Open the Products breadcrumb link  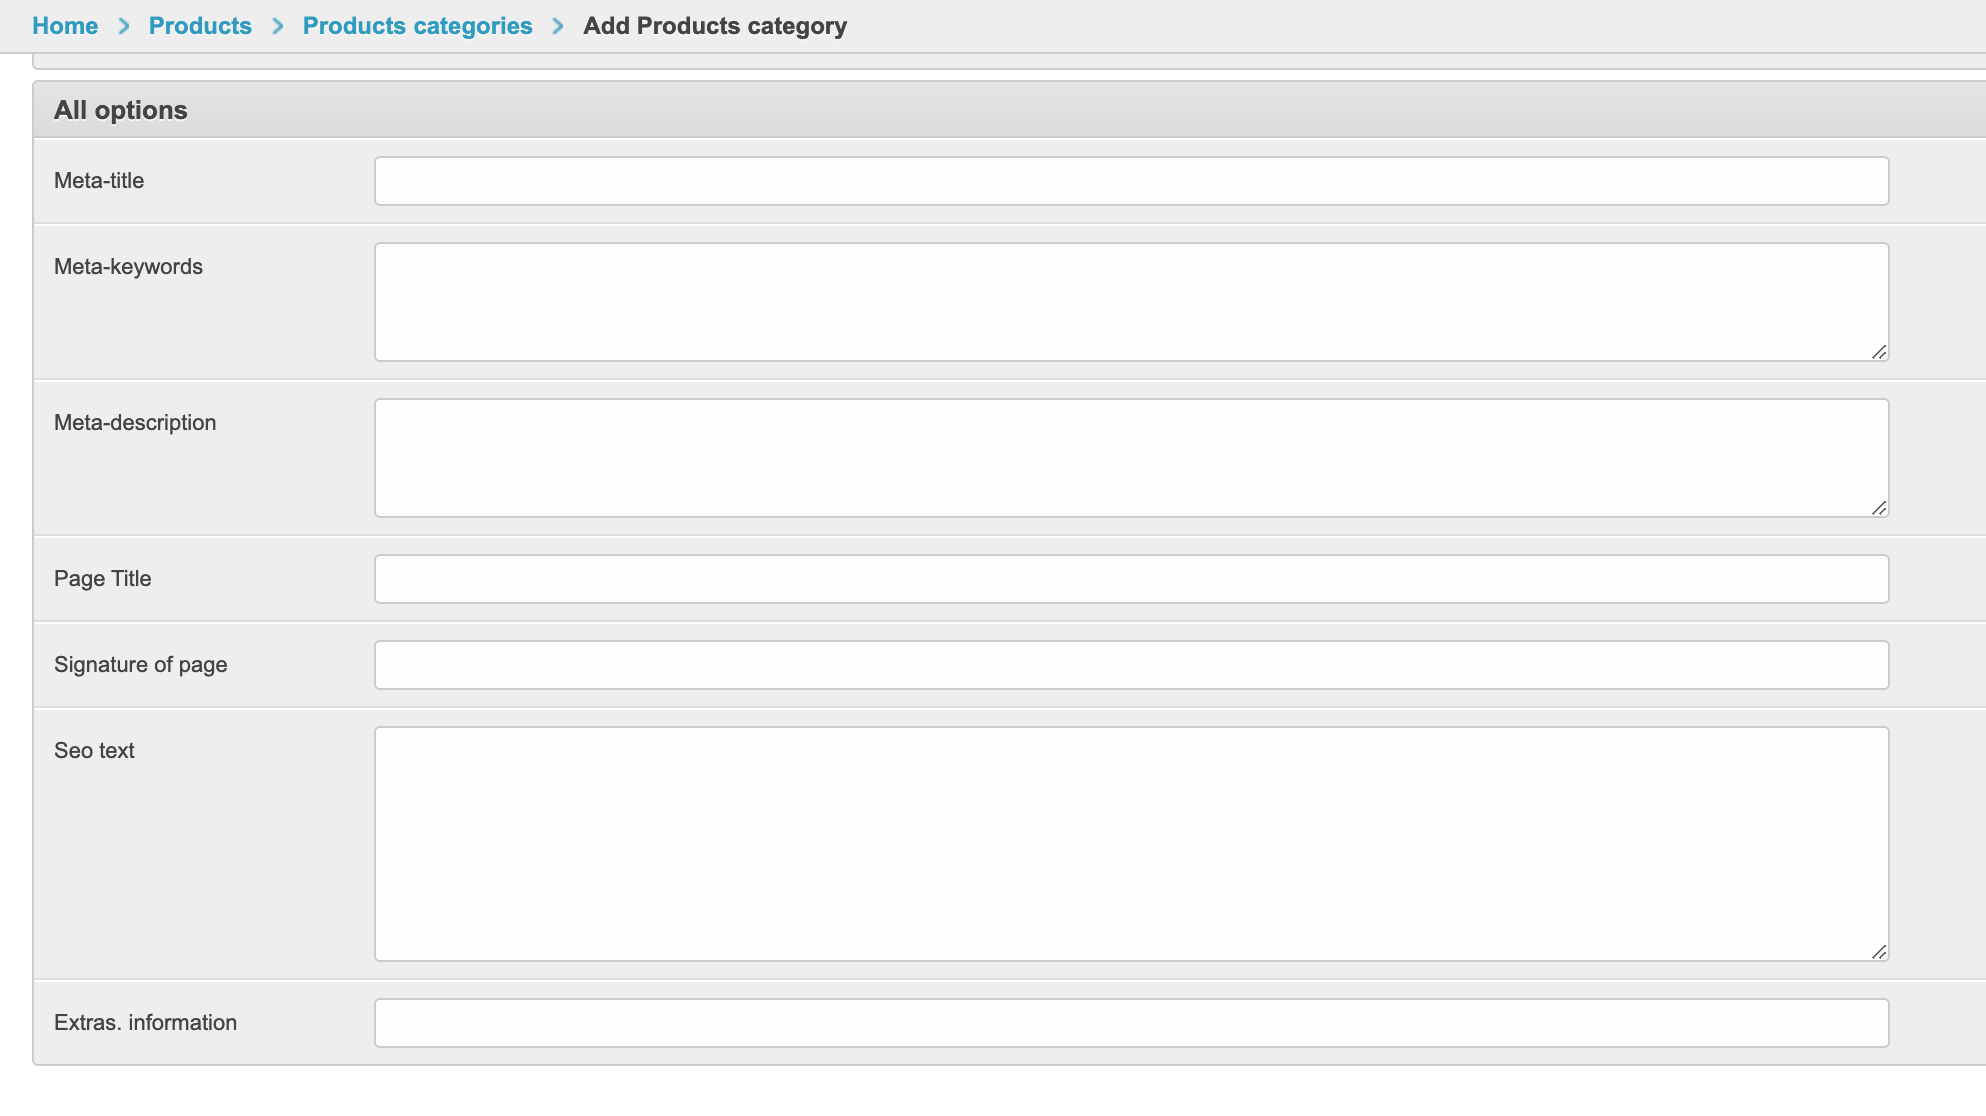pos(200,26)
